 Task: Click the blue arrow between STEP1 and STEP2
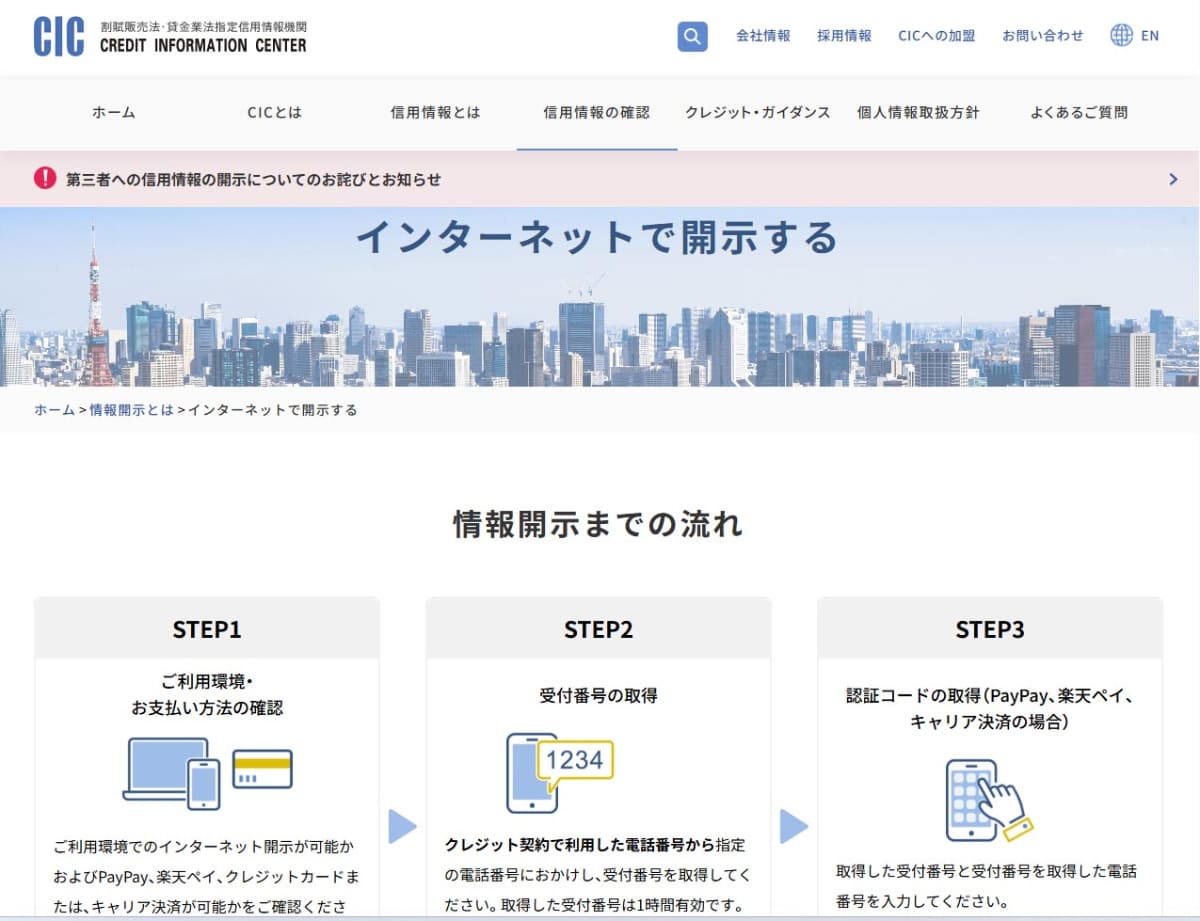(x=402, y=827)
